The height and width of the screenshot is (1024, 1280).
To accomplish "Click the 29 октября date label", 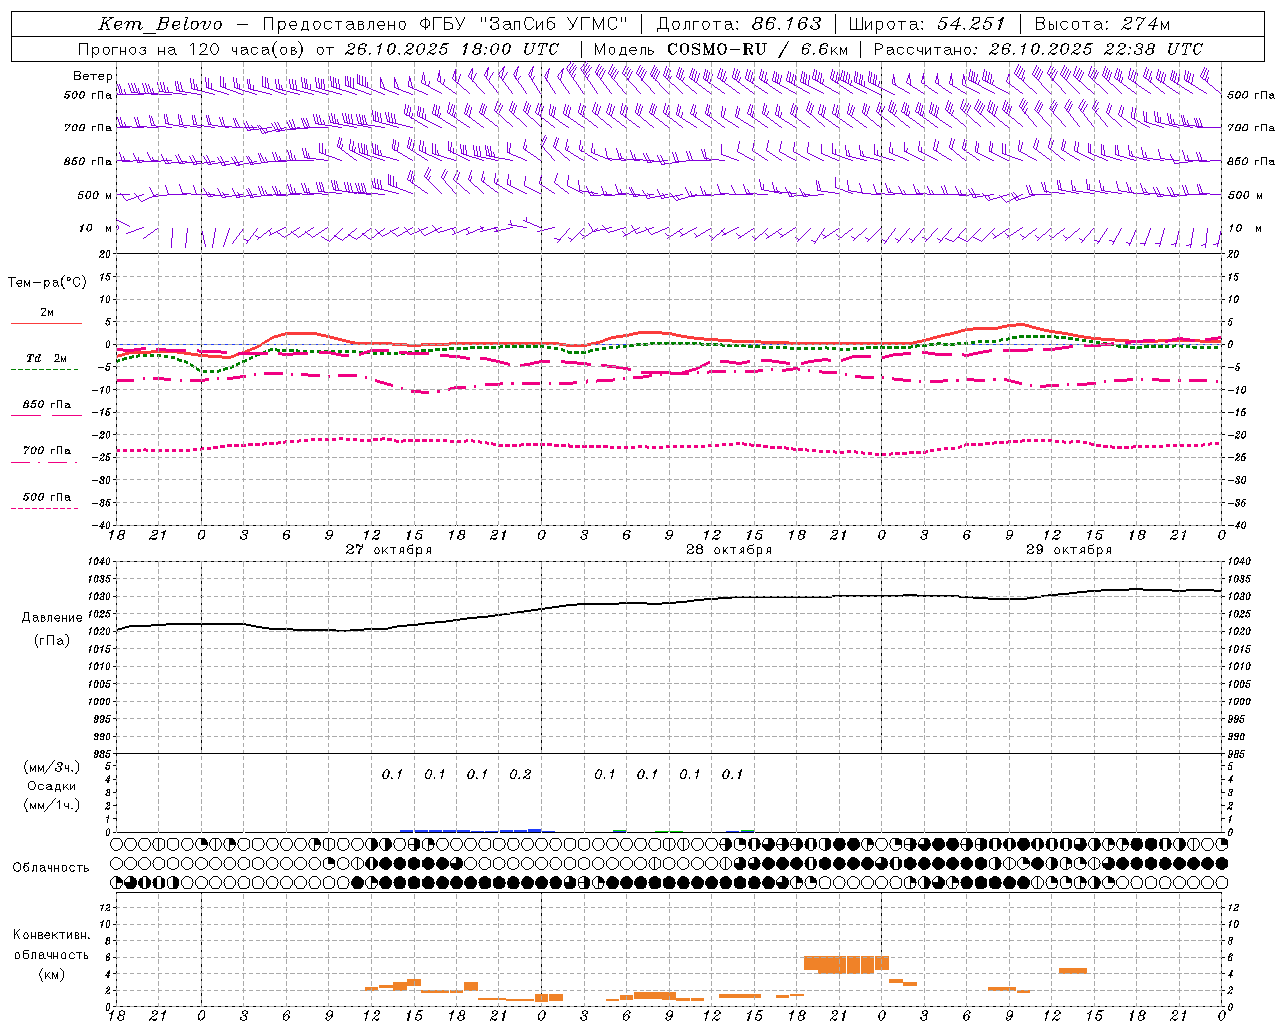I will coord(1069,550).
